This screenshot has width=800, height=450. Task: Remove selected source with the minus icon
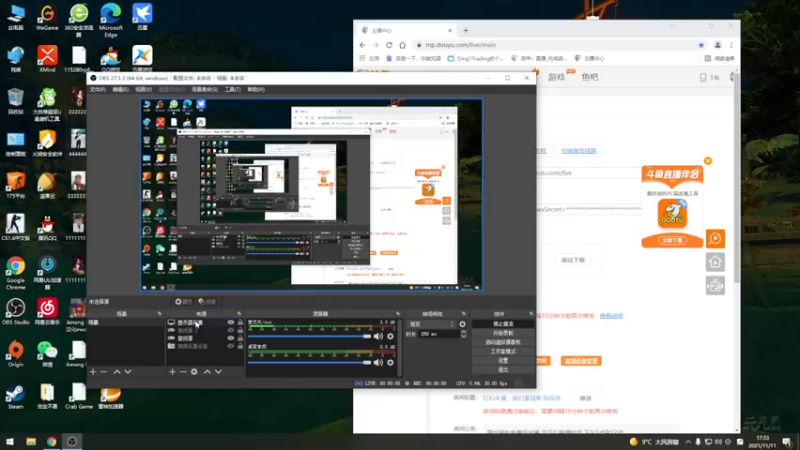183,372
